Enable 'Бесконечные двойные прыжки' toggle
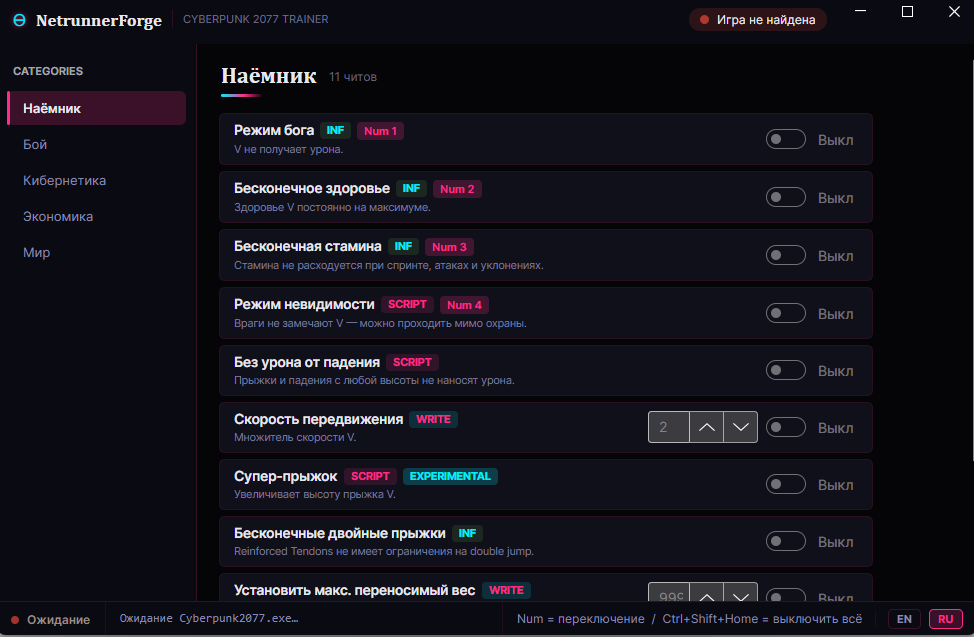The image size is (974, 637). click(785, 541)
